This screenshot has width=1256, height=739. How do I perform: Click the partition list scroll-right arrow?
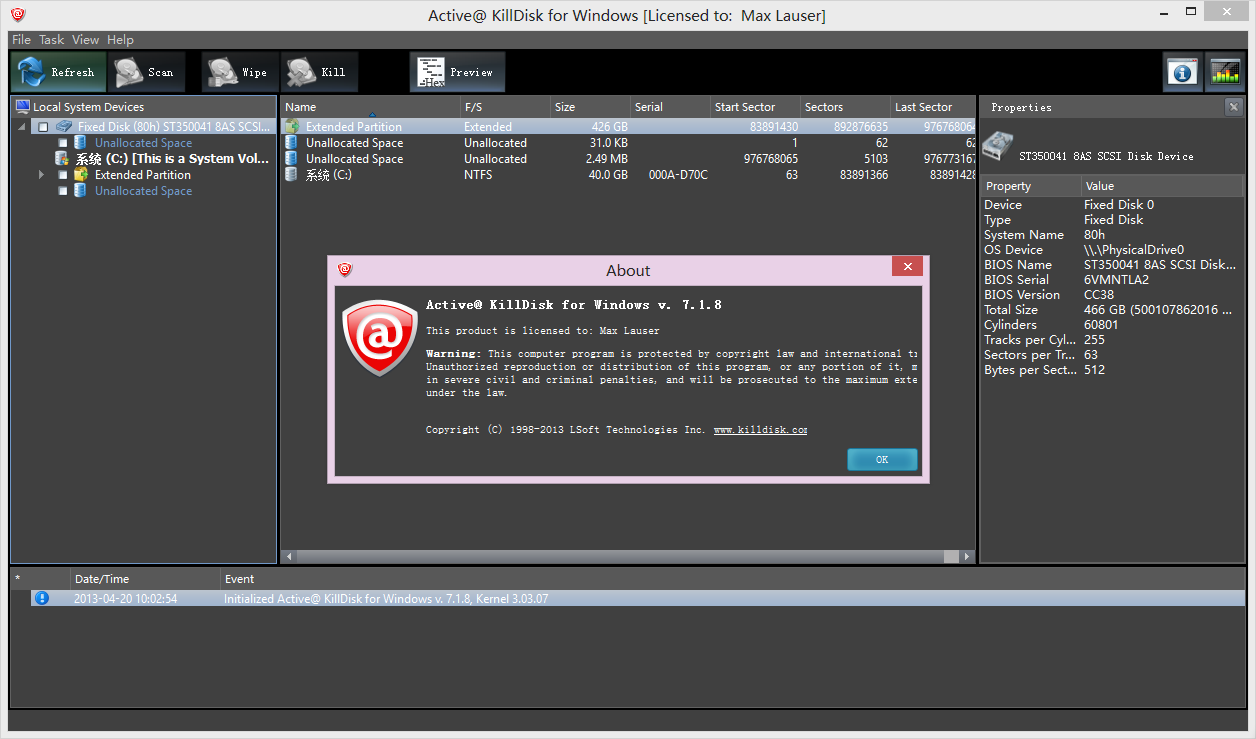(x=966, y=556)
